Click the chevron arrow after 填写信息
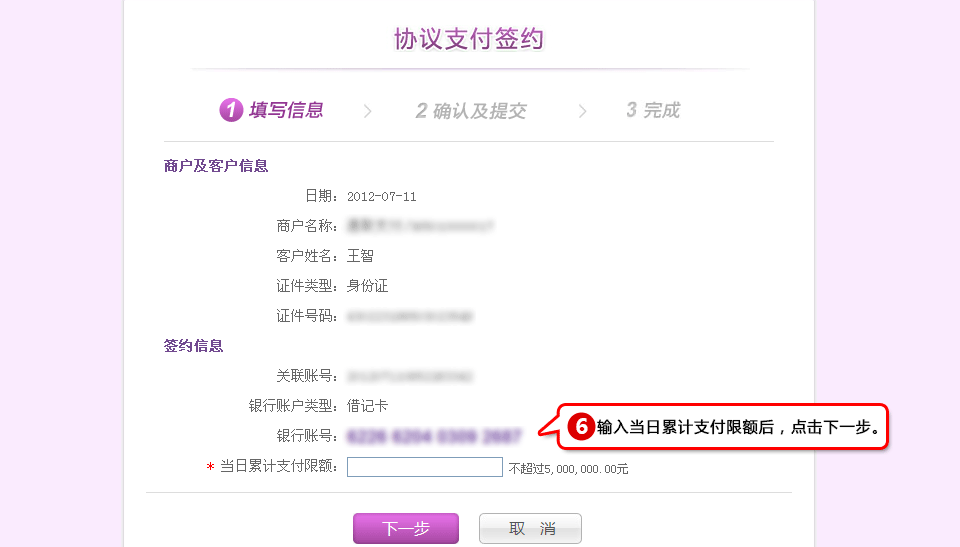 [367, 111]
